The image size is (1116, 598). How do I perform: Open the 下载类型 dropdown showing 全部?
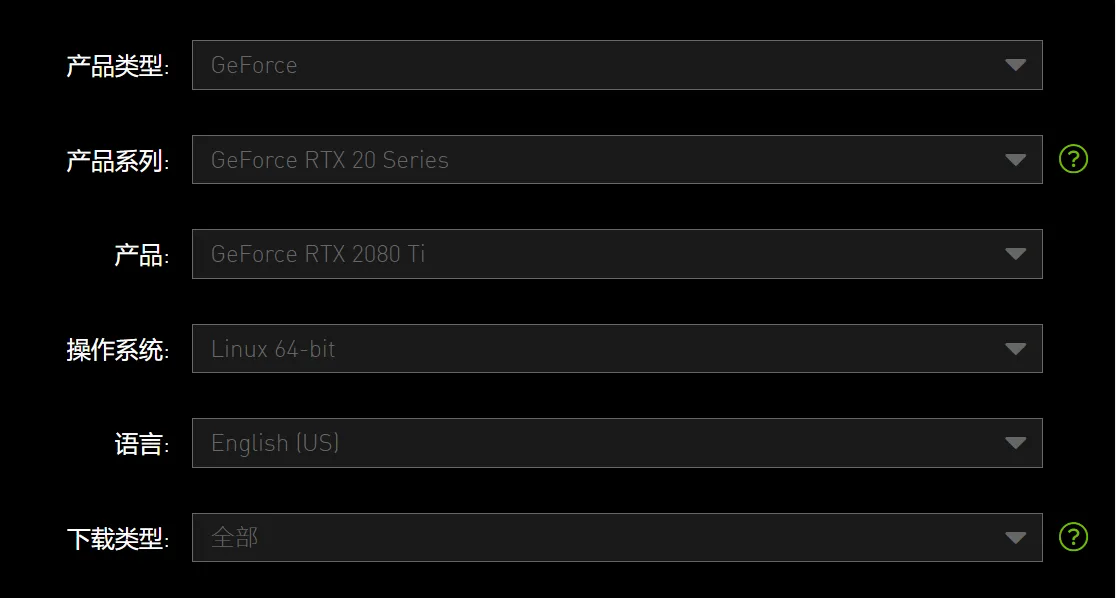pos(617,537)
